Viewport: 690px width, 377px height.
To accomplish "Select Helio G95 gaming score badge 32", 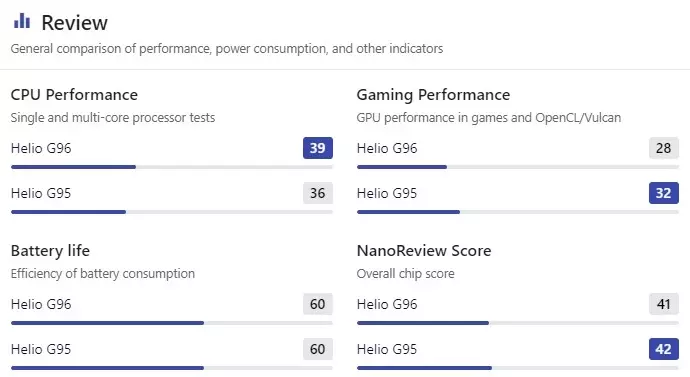I will click(x=664, y=193).
